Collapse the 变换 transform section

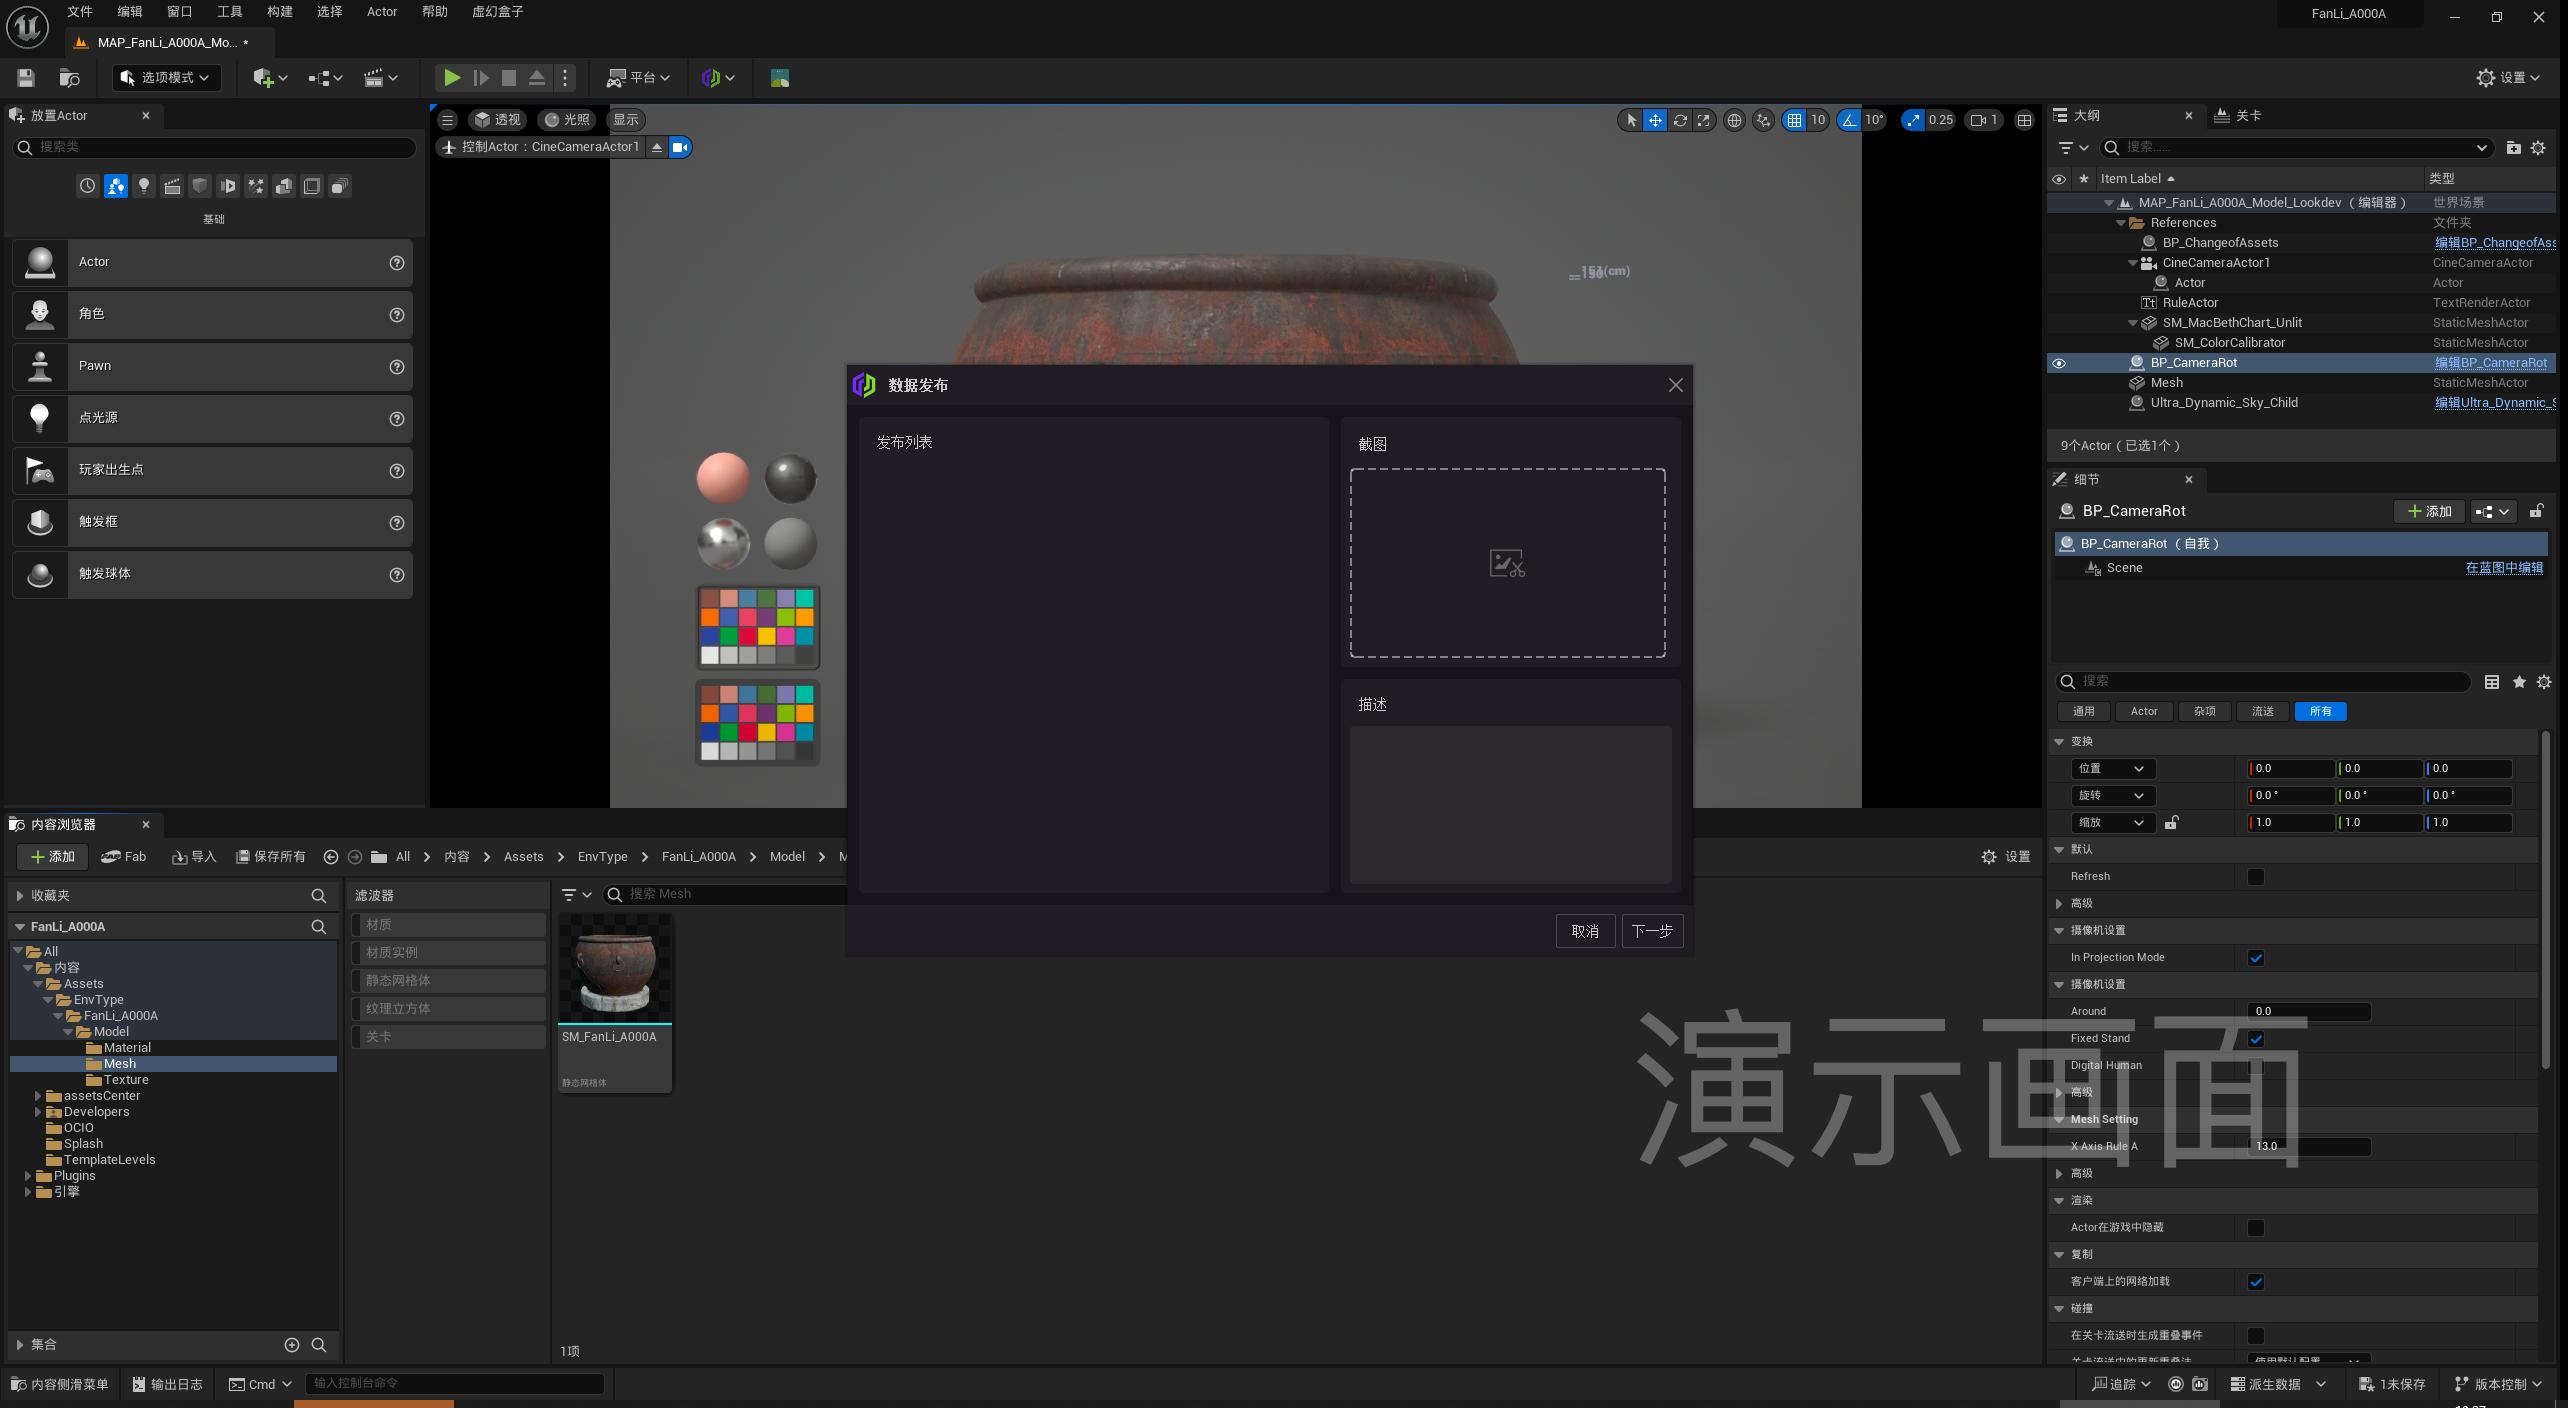point(2059,742)
